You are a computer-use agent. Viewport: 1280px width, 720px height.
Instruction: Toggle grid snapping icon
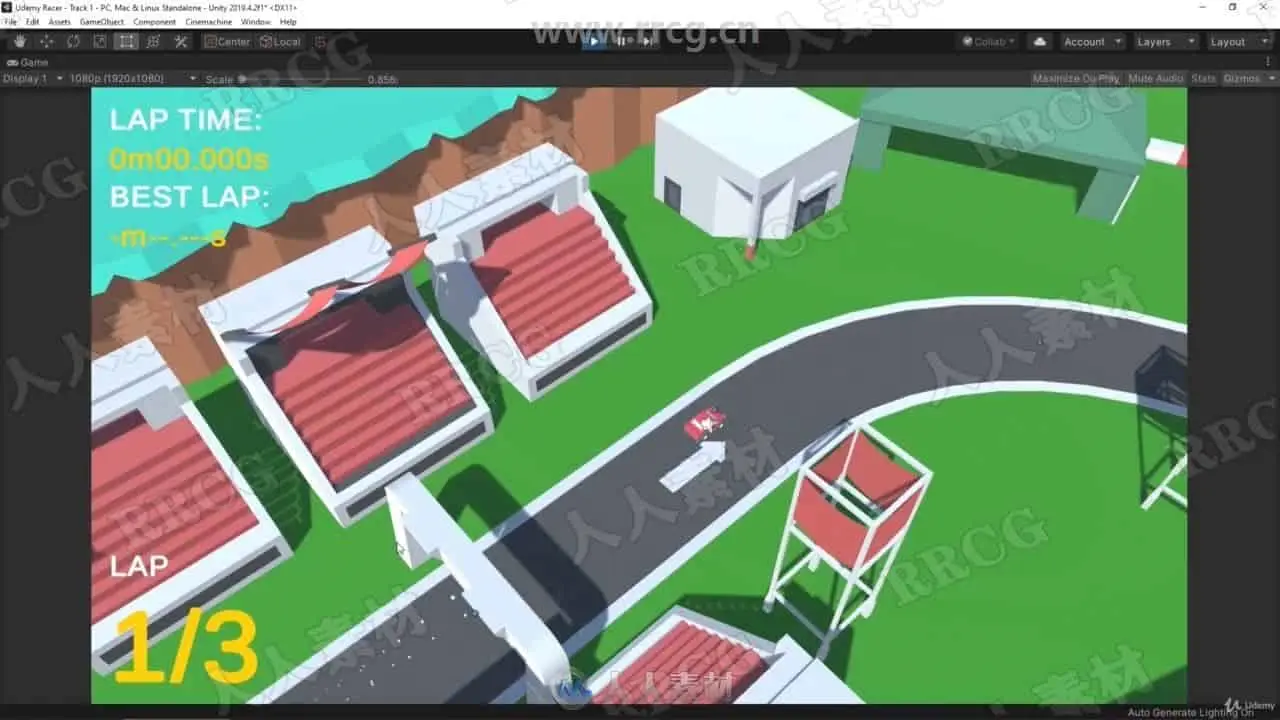[x=320, y=42]
